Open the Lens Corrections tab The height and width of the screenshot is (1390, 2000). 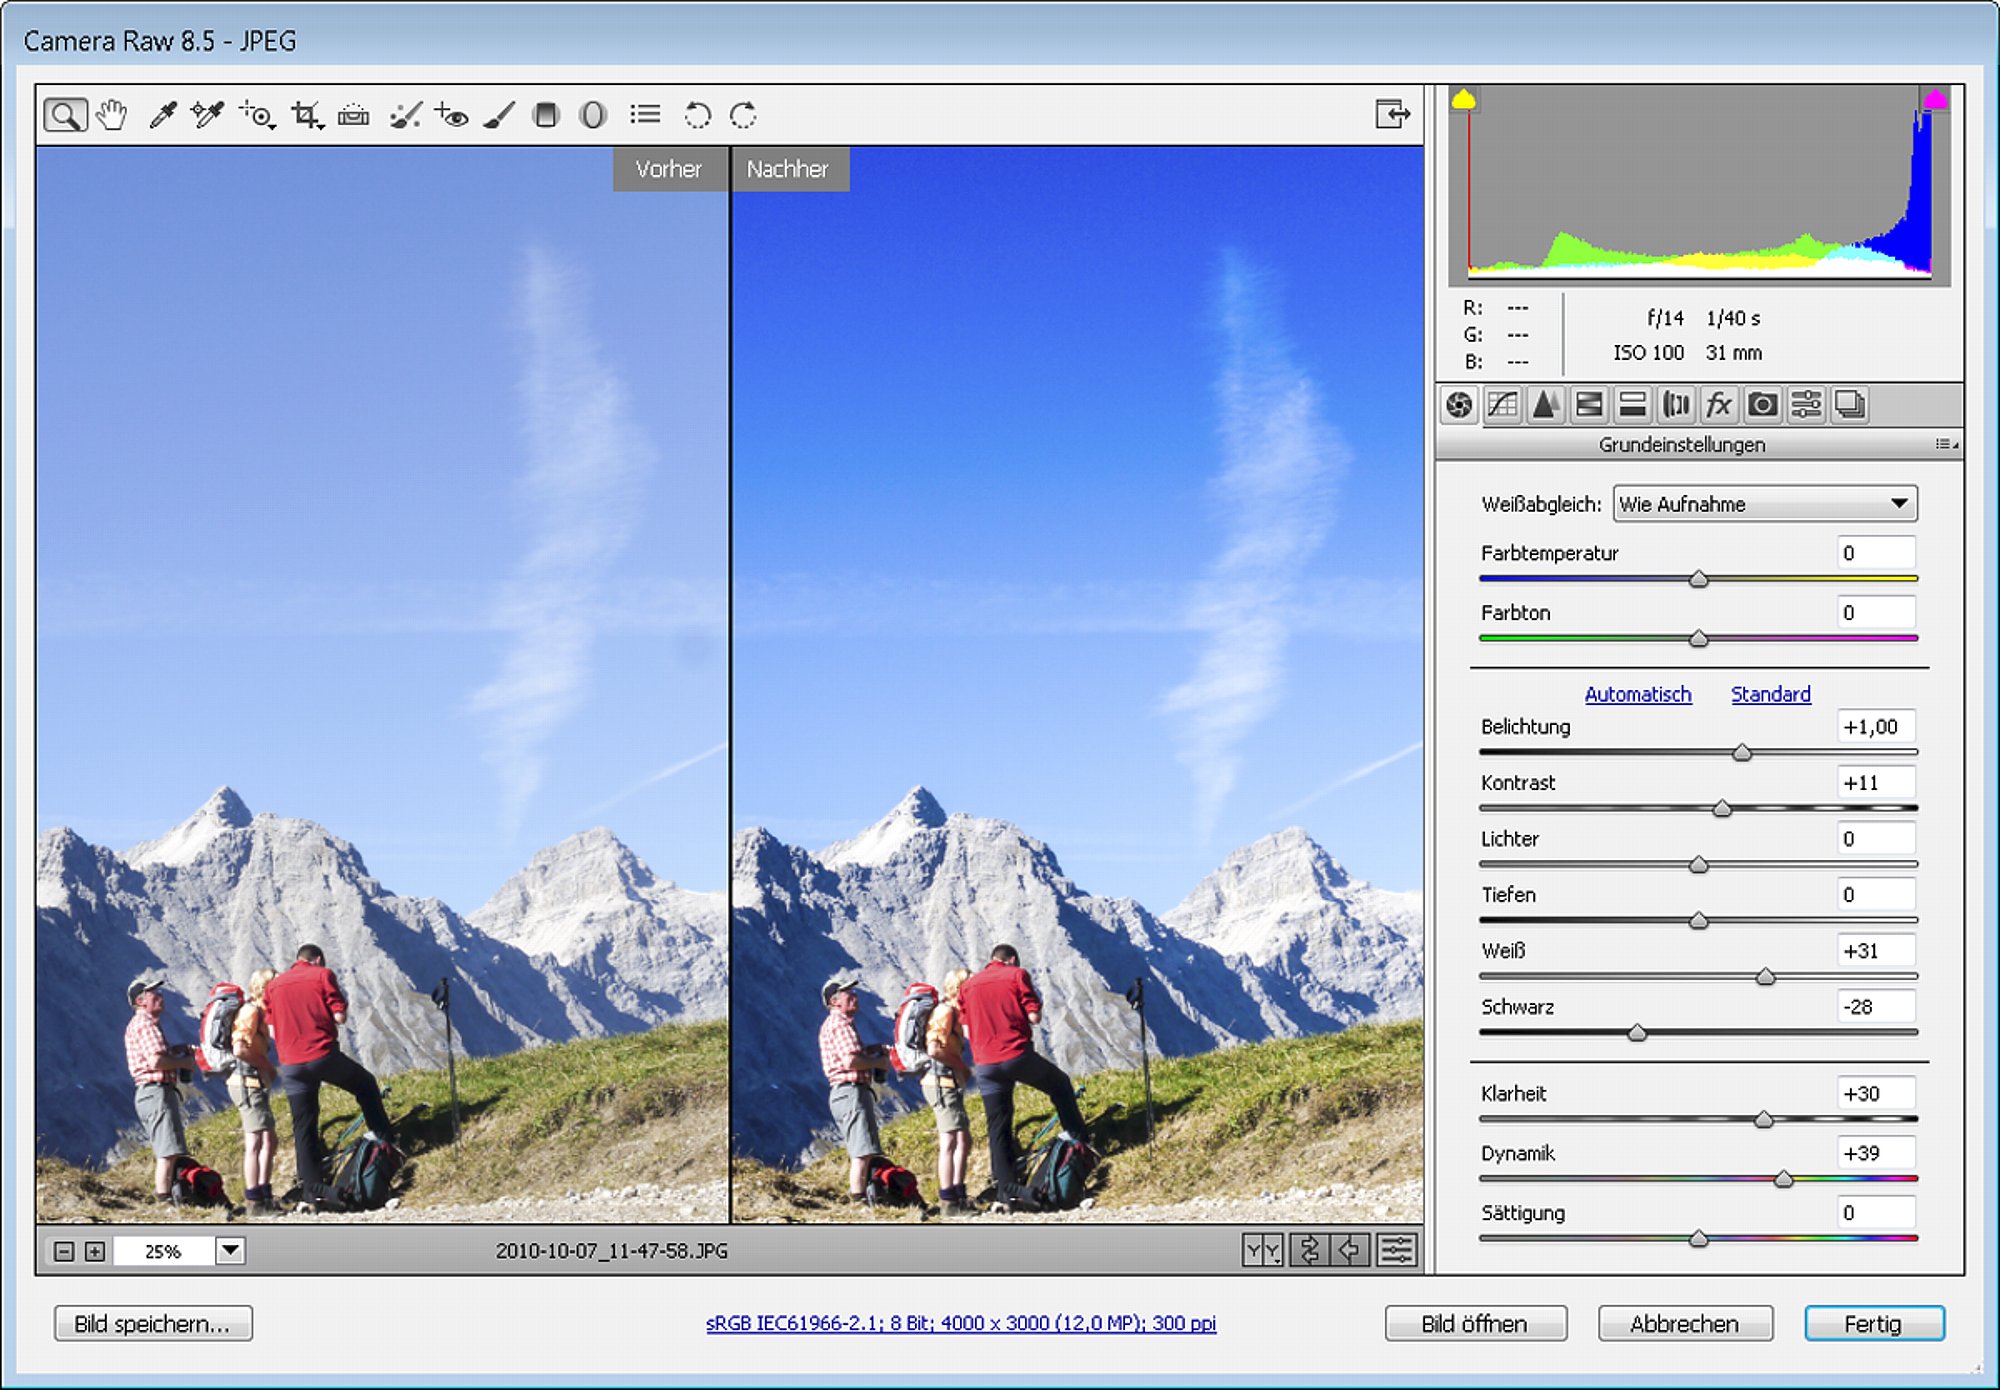1676,405
